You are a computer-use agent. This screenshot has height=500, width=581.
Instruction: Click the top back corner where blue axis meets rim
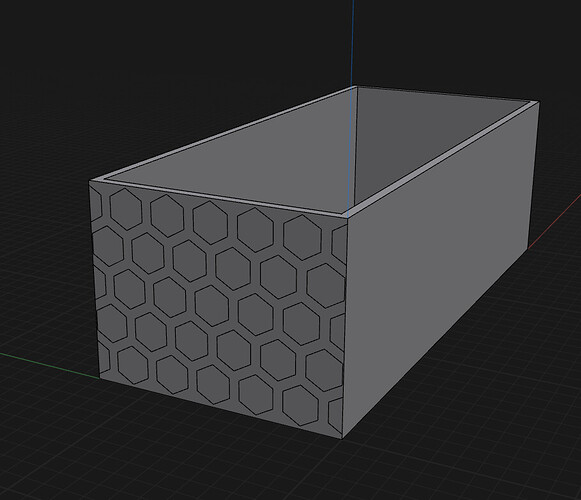(x=355, y=87)
